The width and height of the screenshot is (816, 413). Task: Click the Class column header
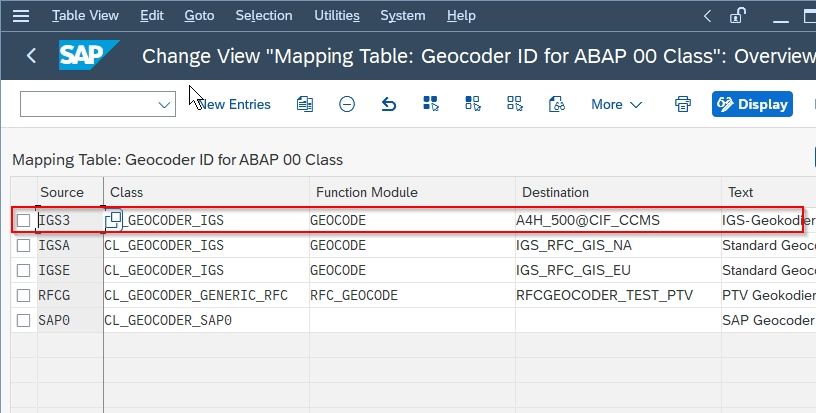click(207, 192)
